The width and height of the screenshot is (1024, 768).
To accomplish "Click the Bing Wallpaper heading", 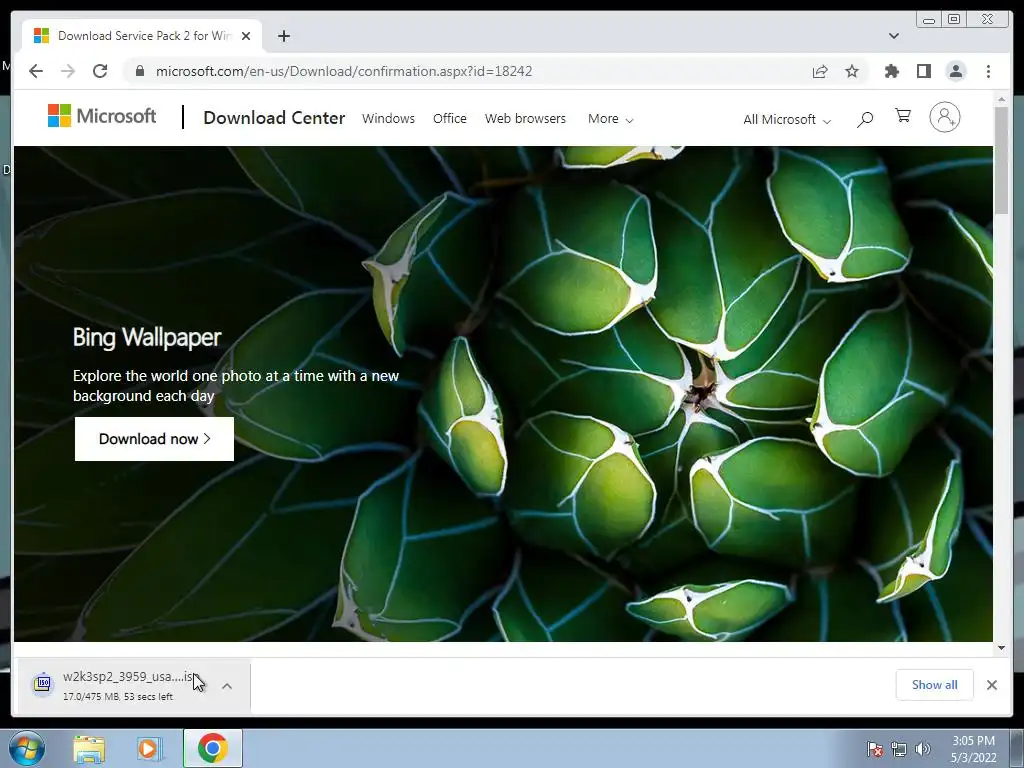I will (147, 337).
